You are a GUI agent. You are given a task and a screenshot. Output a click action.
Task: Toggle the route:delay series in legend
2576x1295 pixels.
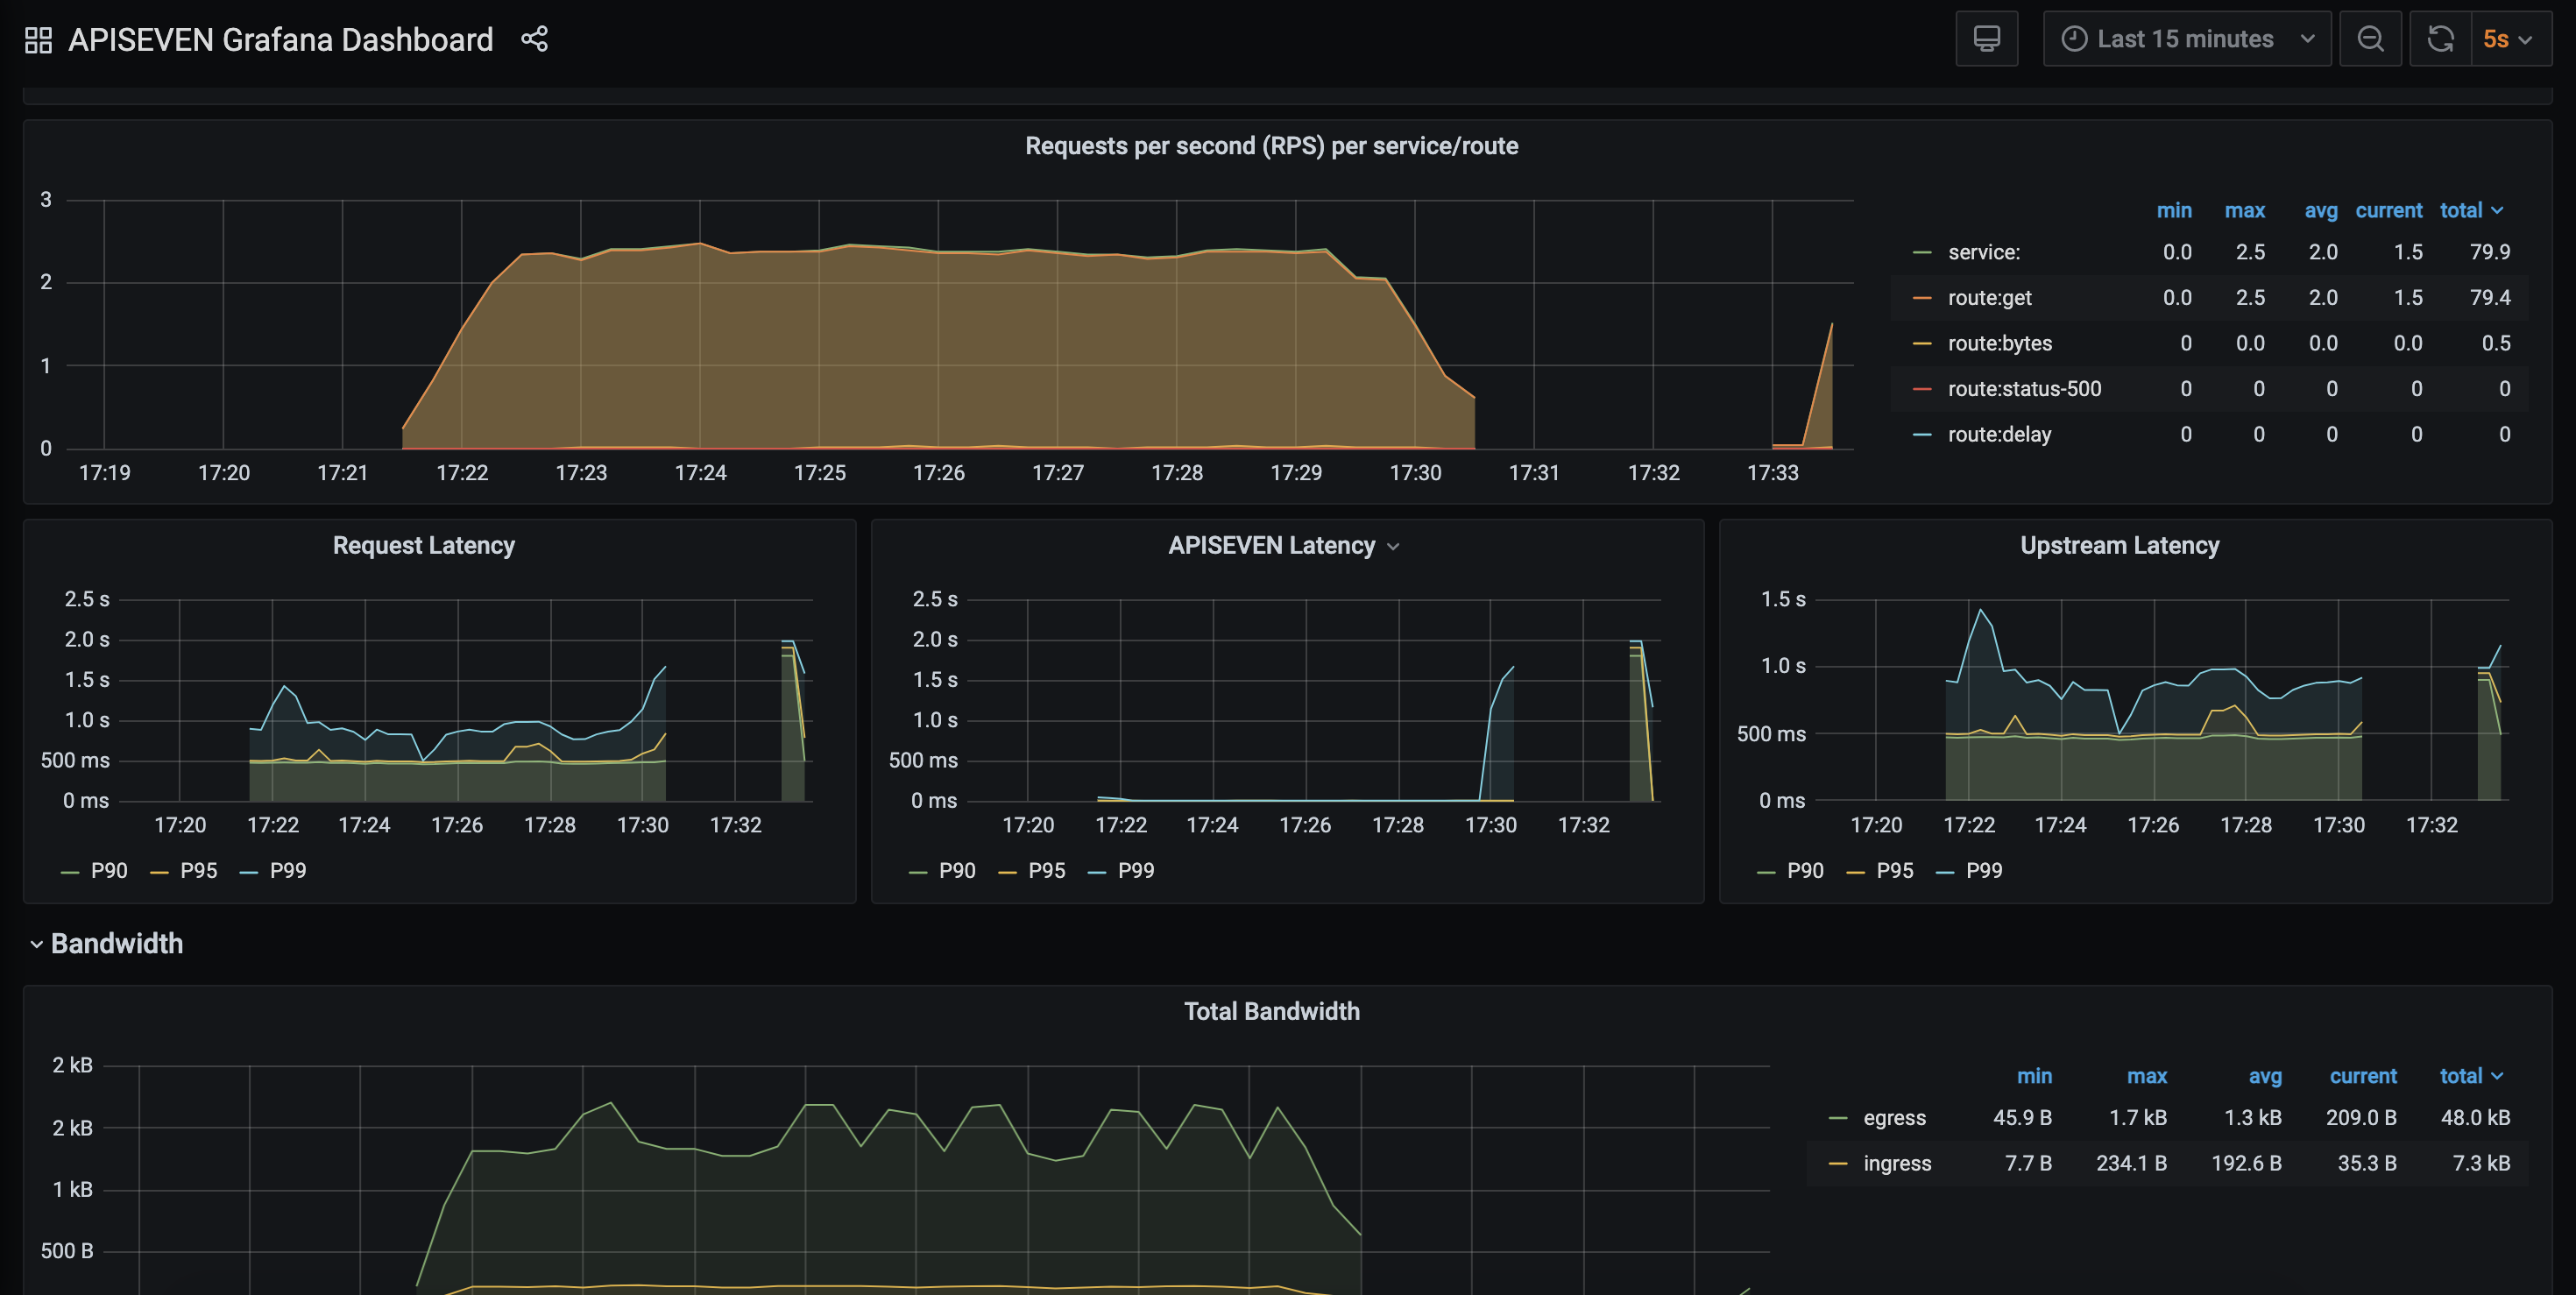coord(1999,434)
